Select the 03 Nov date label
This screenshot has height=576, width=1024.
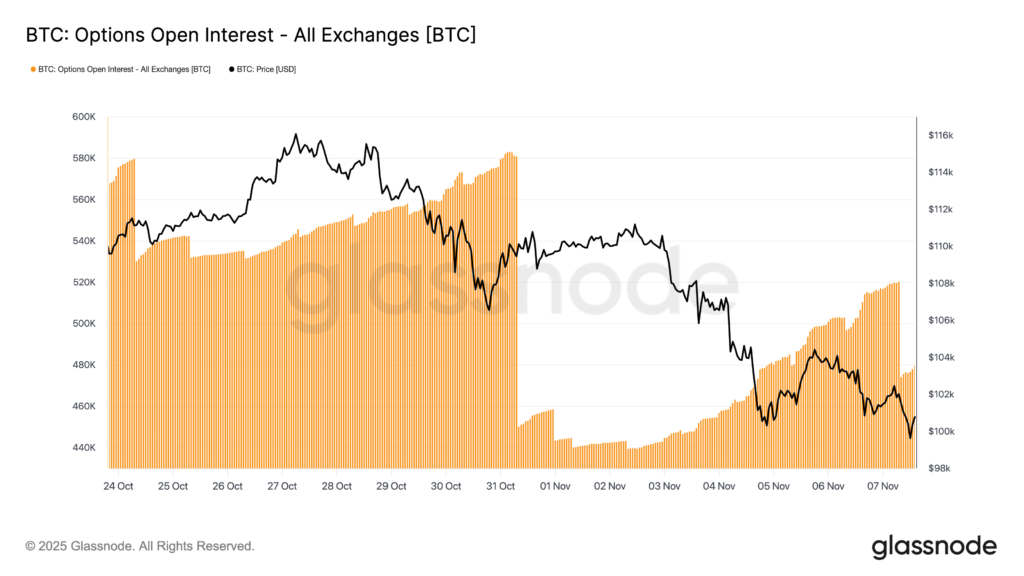coord(664,486)
